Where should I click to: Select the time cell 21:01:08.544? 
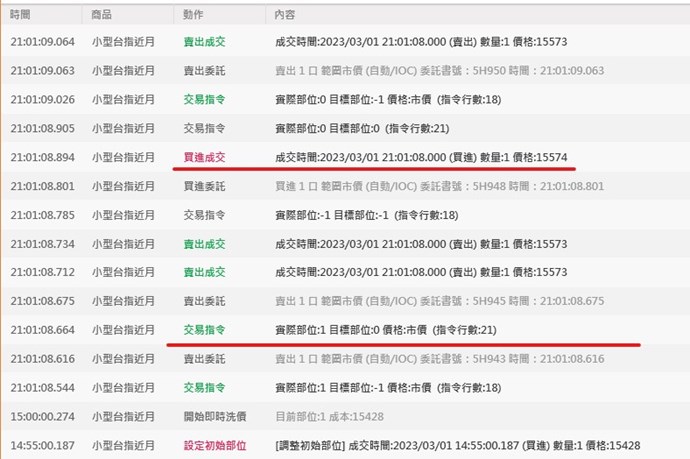[43, 388]
